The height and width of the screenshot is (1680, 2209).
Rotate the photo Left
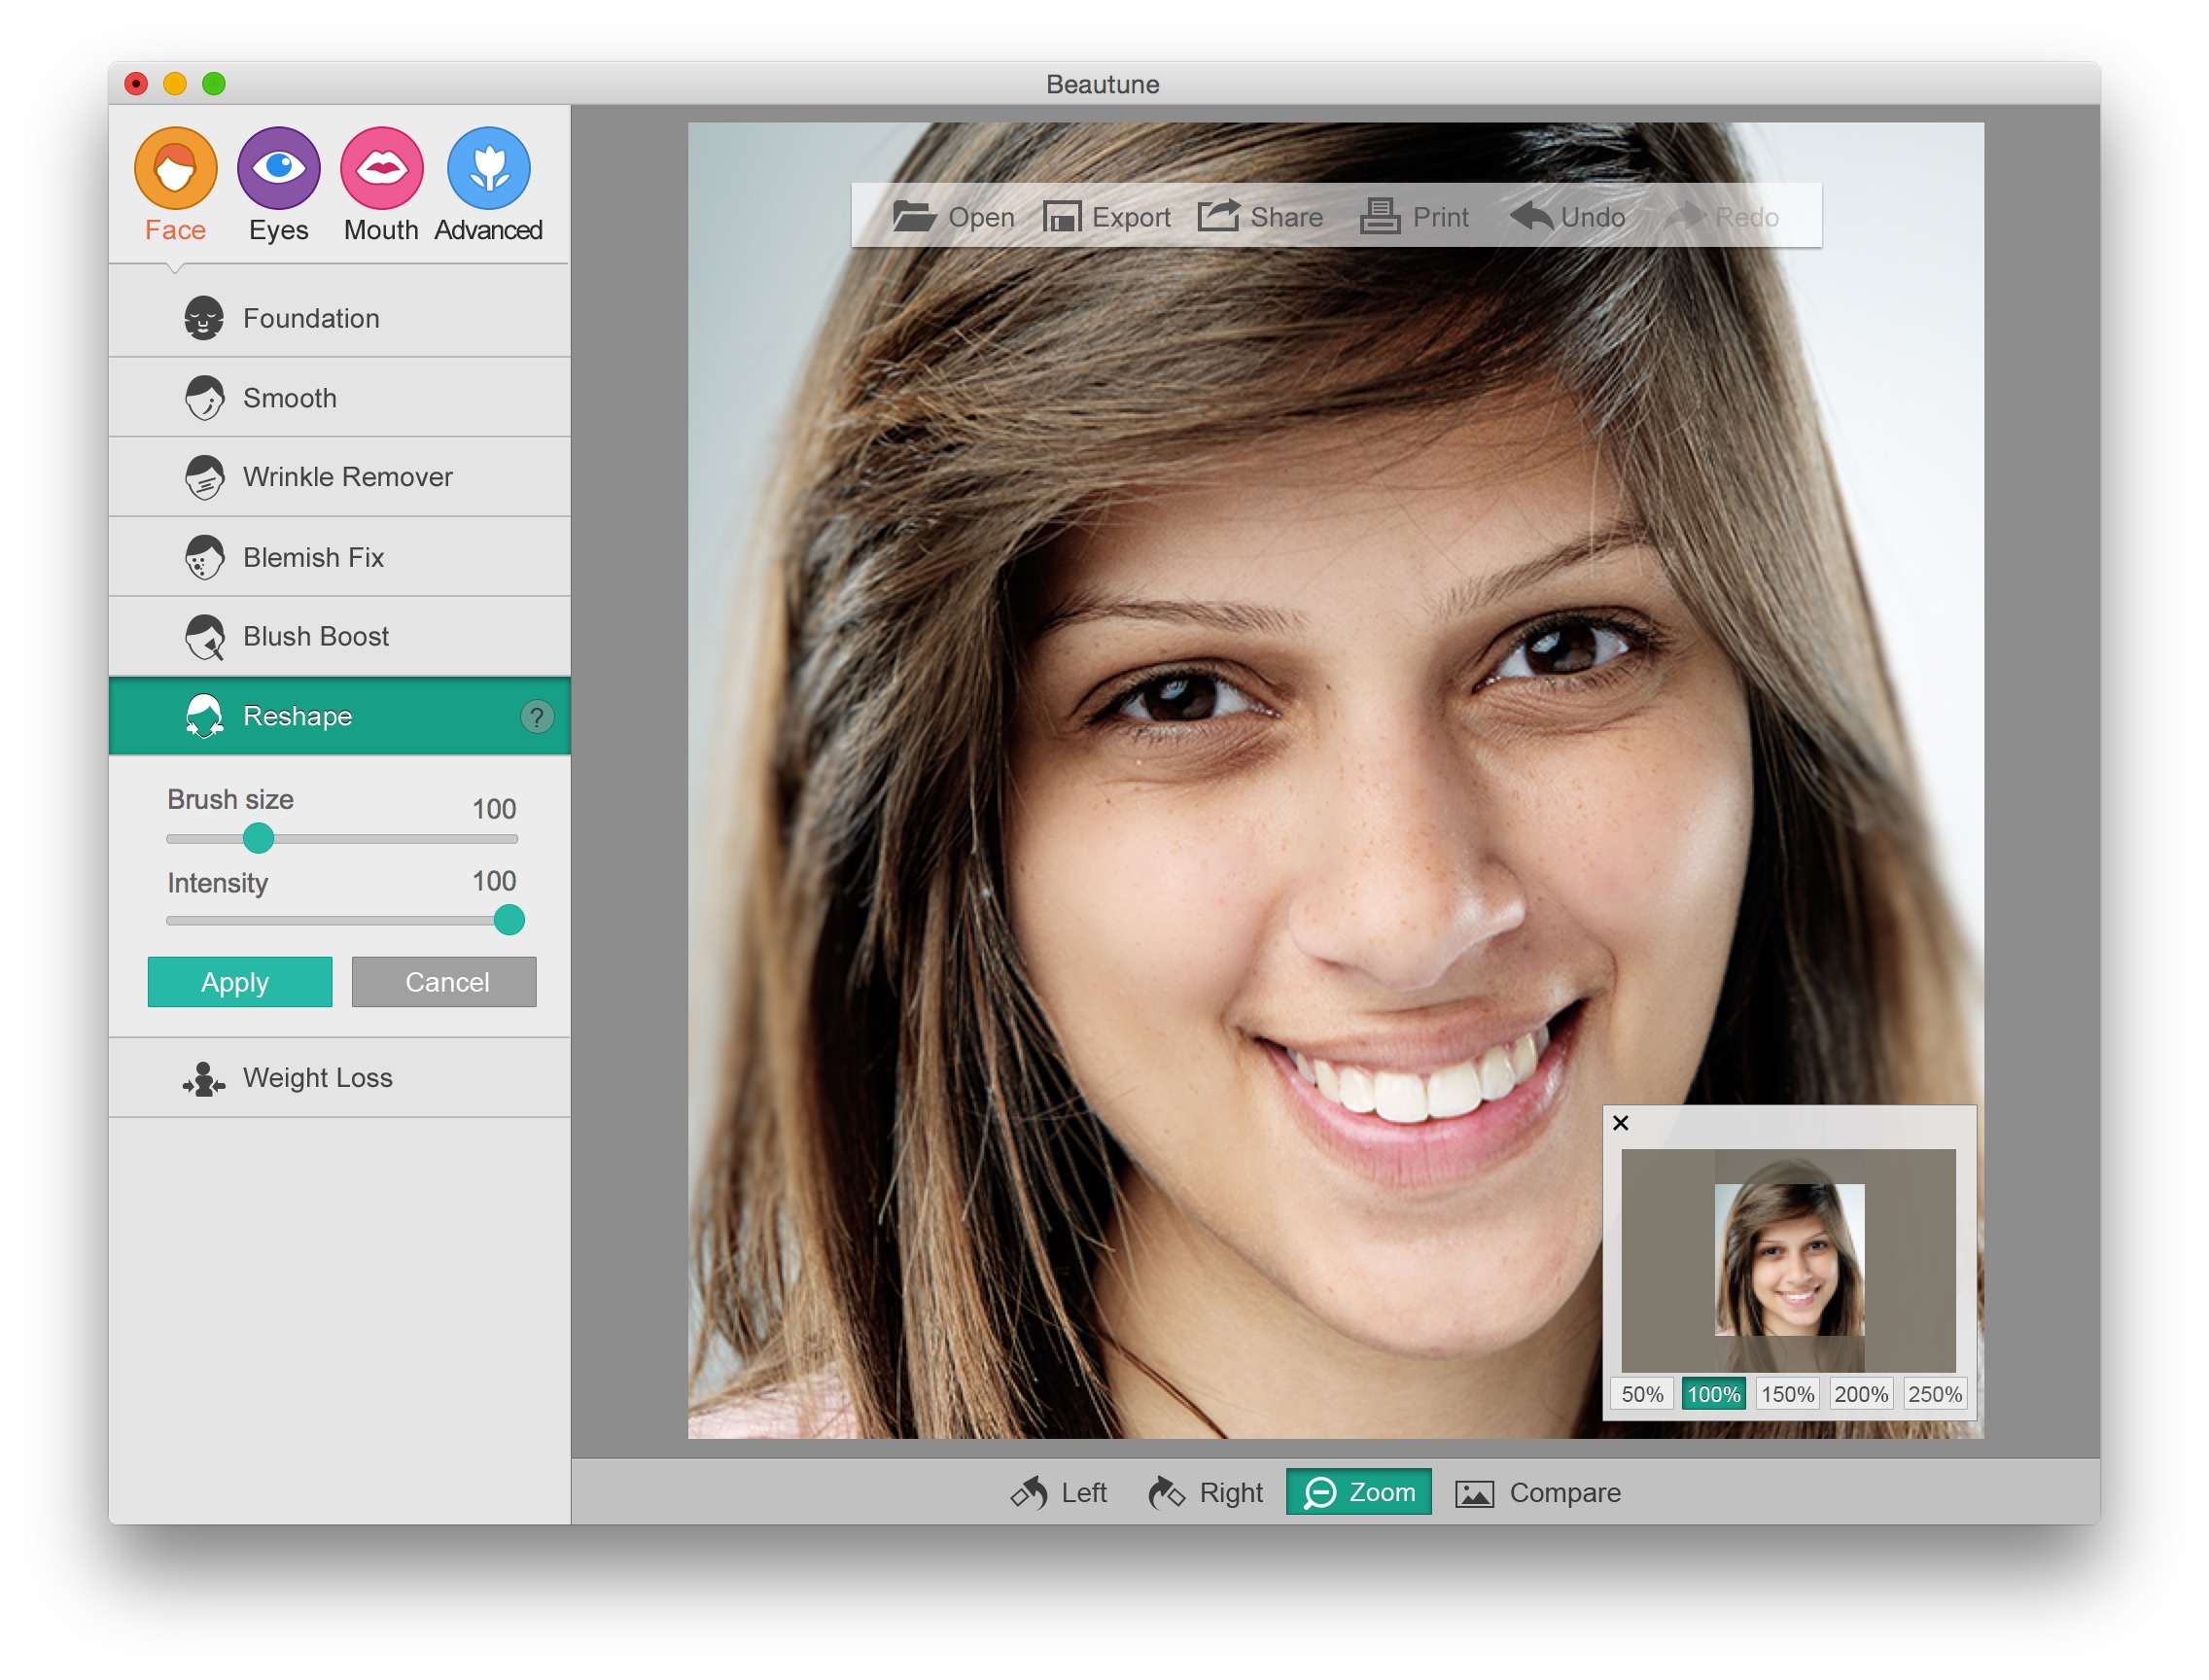click(x=1058, y=1493)
